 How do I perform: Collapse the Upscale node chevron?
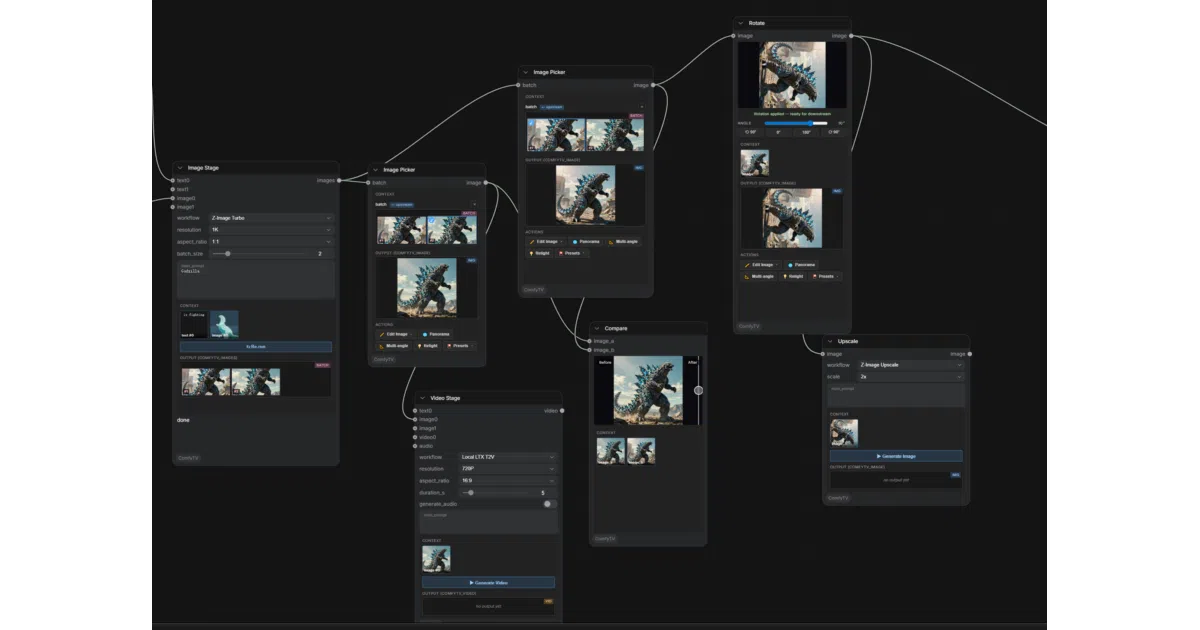(830, 341)
